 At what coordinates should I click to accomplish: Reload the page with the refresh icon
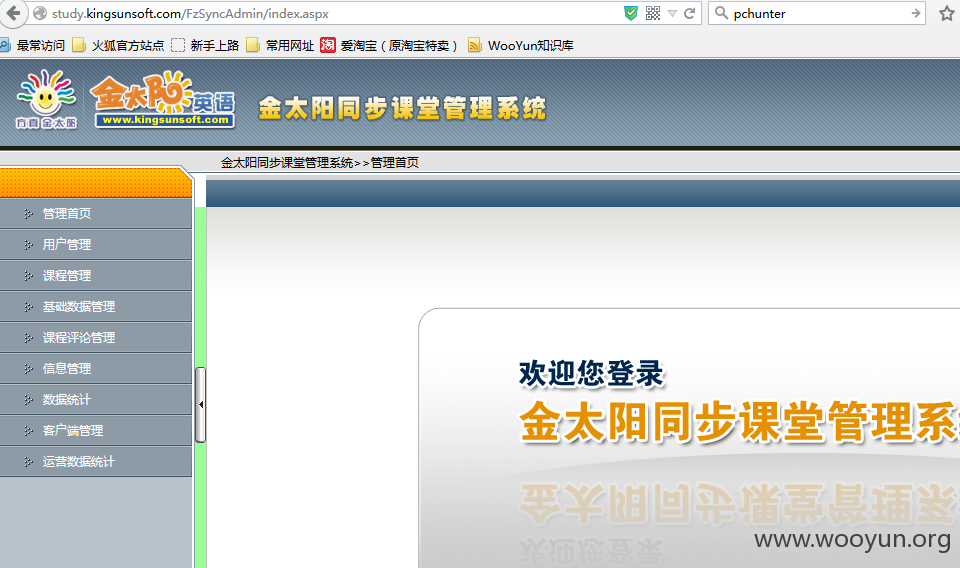(x=689, y=13)
